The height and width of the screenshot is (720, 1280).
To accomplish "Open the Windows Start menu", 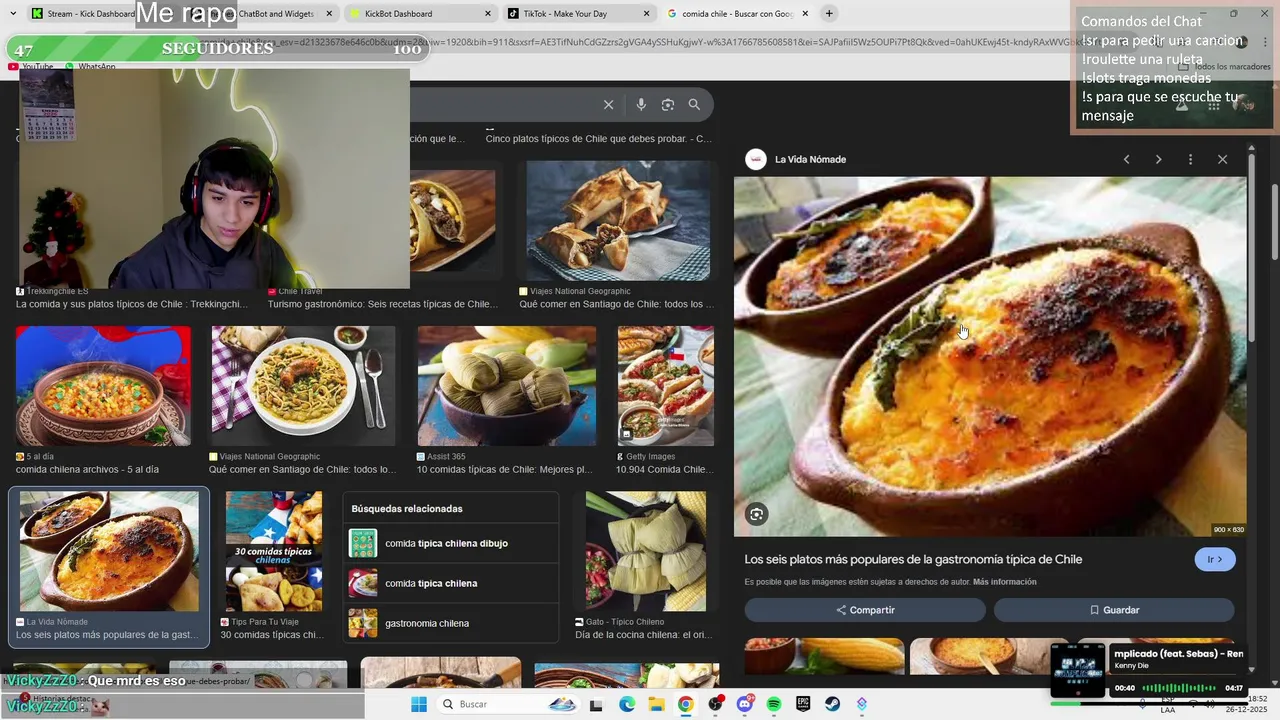I will pos(418,704).
